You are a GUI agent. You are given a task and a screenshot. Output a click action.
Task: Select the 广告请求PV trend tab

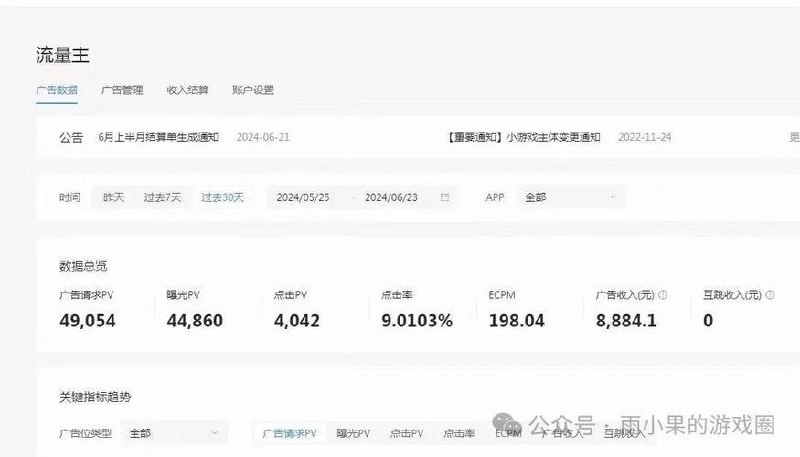click(x=289, y=434)
